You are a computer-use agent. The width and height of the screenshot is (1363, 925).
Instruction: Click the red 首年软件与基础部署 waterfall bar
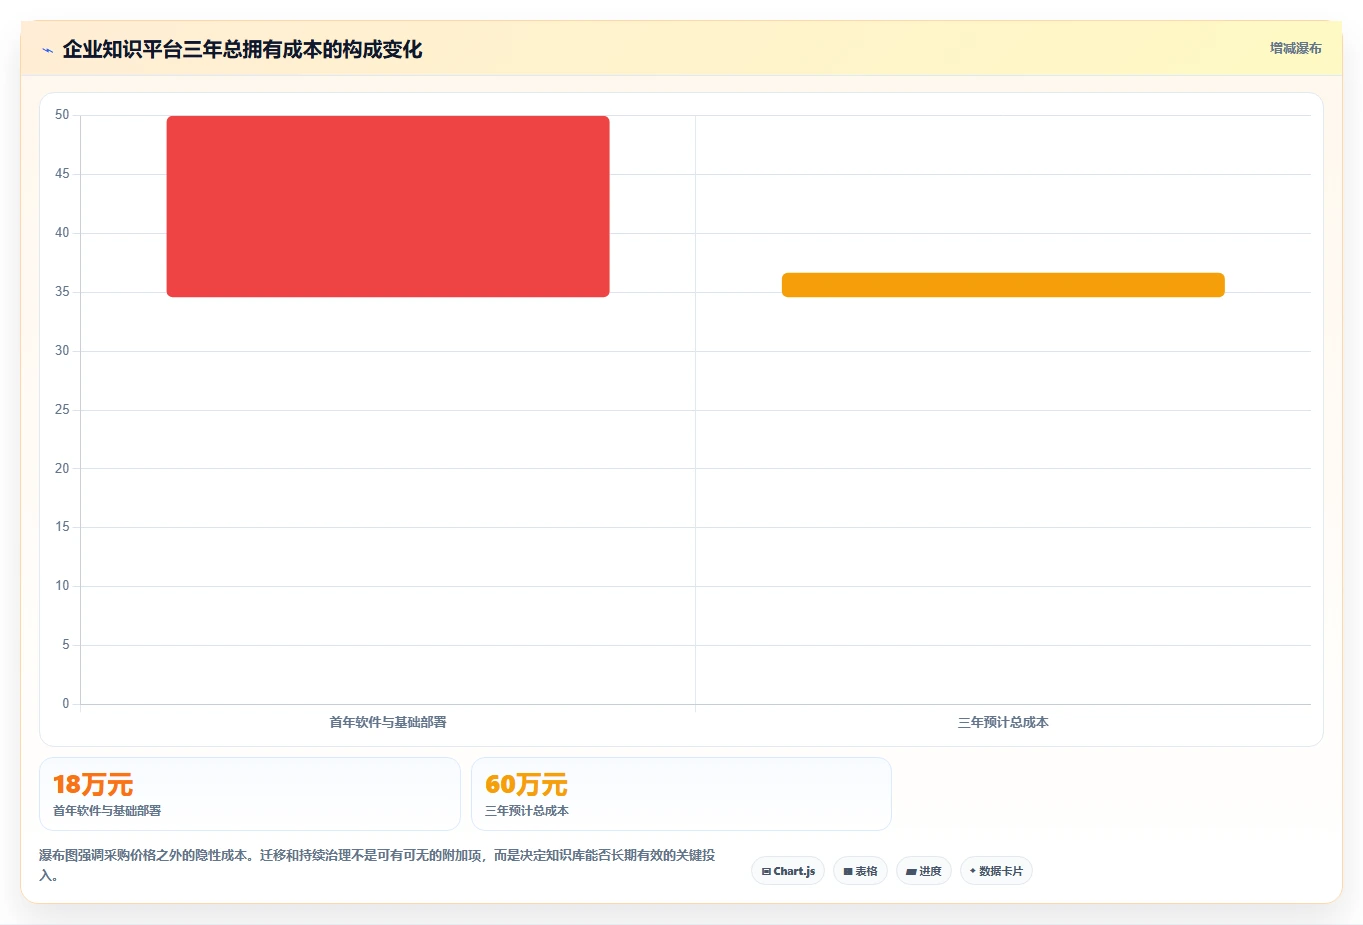[388, 206]
